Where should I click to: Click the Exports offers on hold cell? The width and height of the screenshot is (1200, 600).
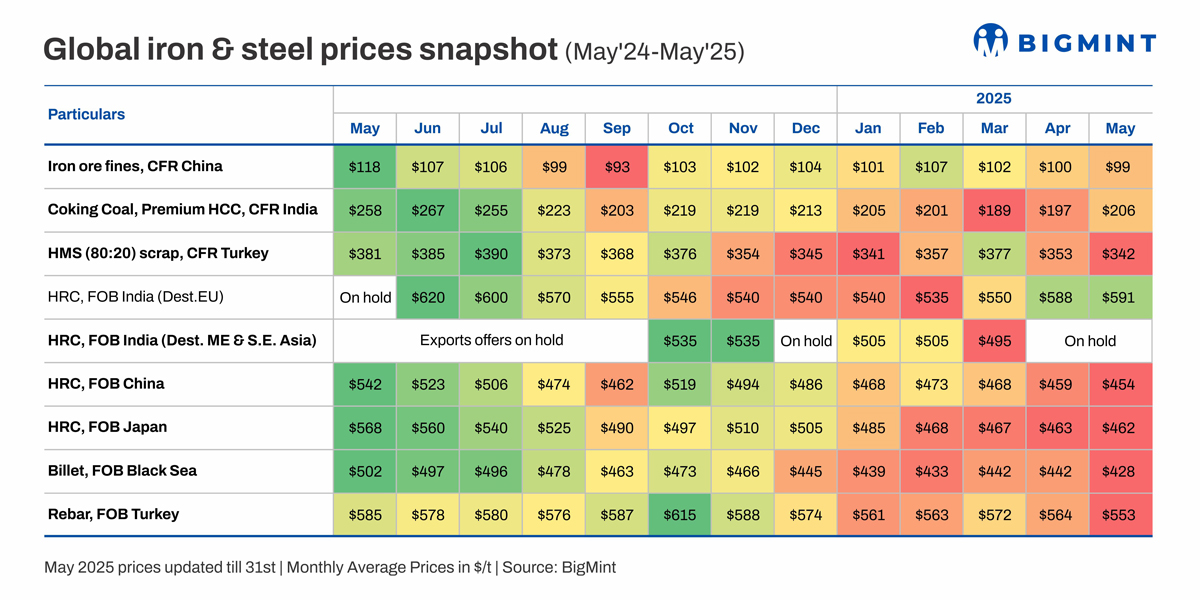491,340
